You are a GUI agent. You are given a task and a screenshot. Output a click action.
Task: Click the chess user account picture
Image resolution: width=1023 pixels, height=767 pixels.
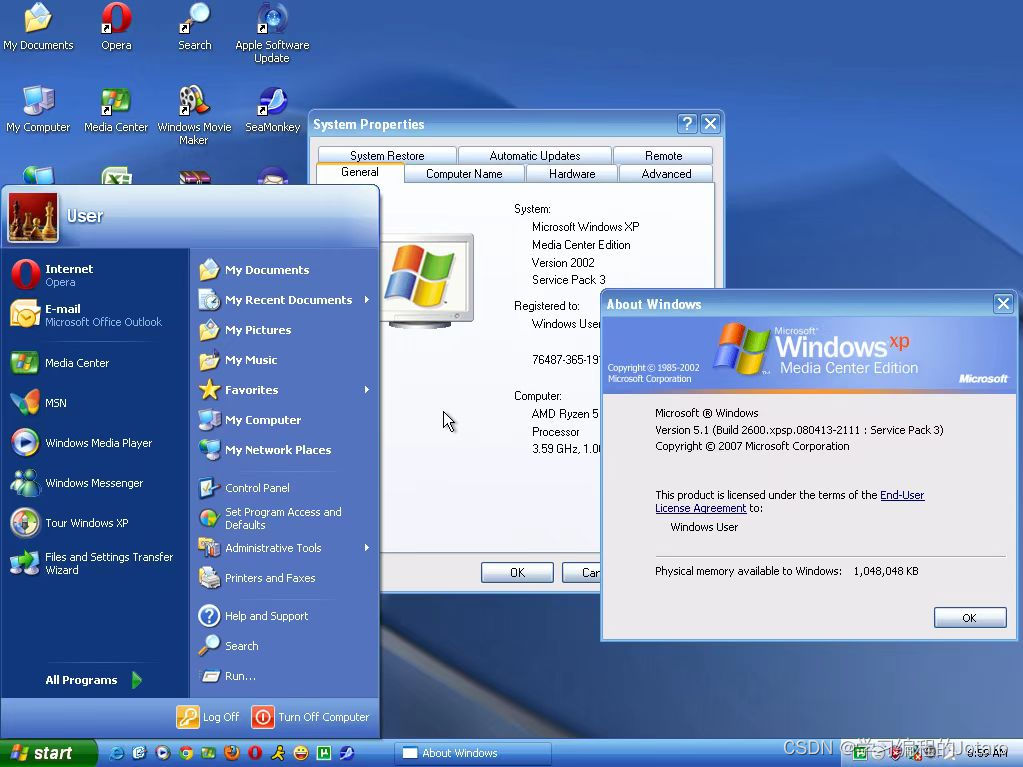(x=33, y=217)
